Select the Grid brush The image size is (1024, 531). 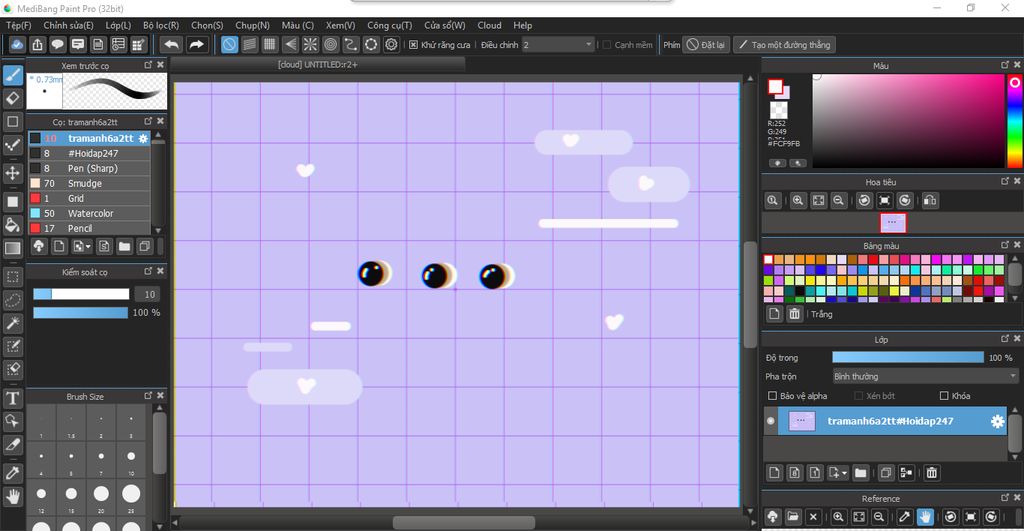pyautogui.click(x=89, y=199)
